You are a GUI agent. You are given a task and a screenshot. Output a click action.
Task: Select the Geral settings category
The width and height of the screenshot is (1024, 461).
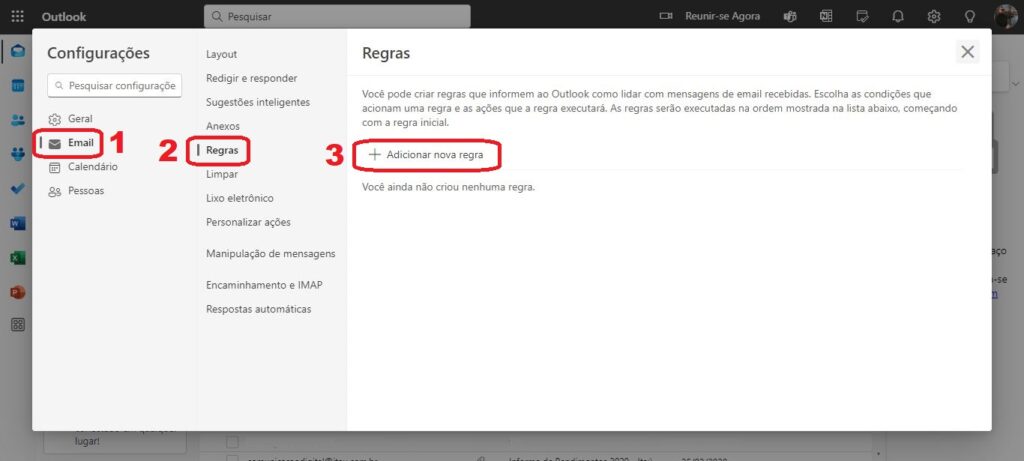pos(80,119)
